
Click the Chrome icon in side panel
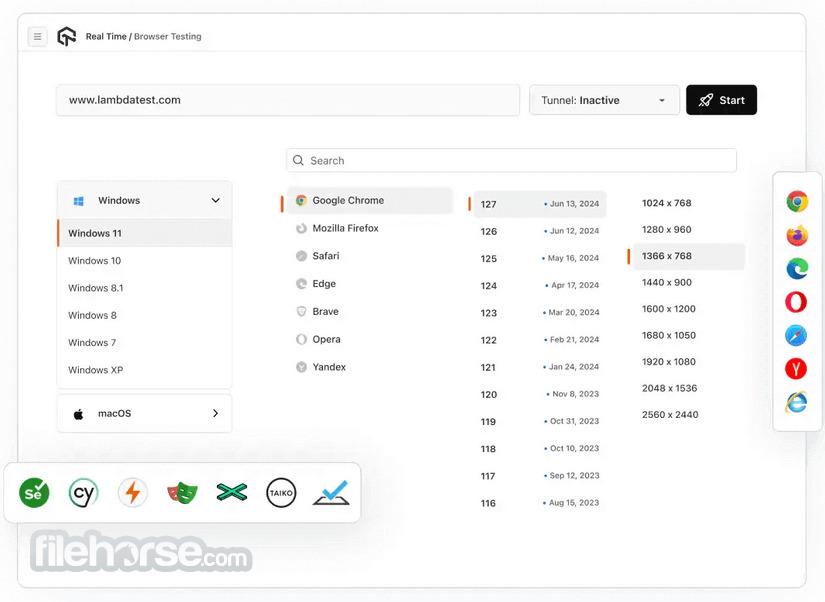point(797,201)
